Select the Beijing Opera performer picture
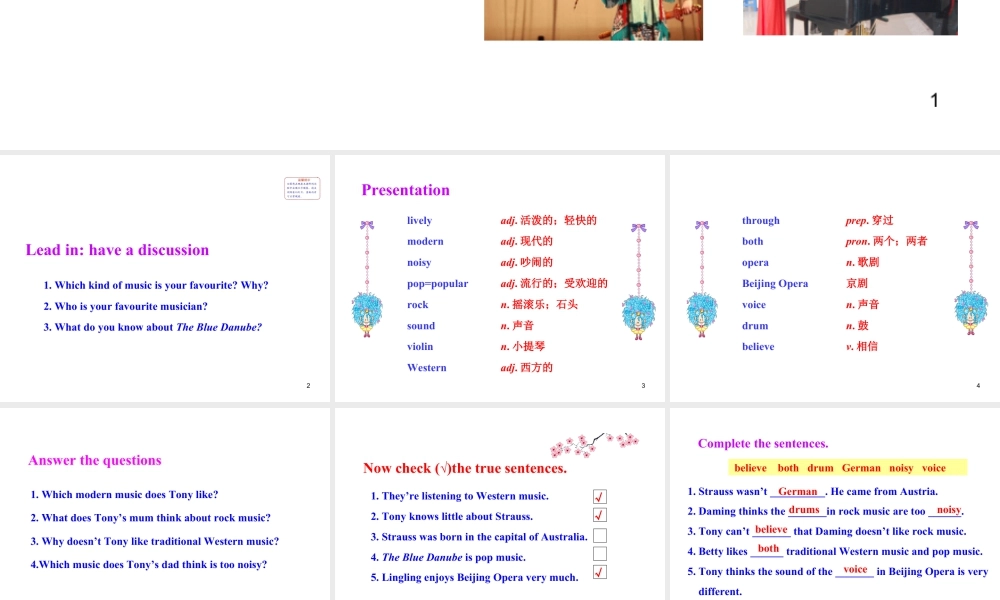 (593, 19)
